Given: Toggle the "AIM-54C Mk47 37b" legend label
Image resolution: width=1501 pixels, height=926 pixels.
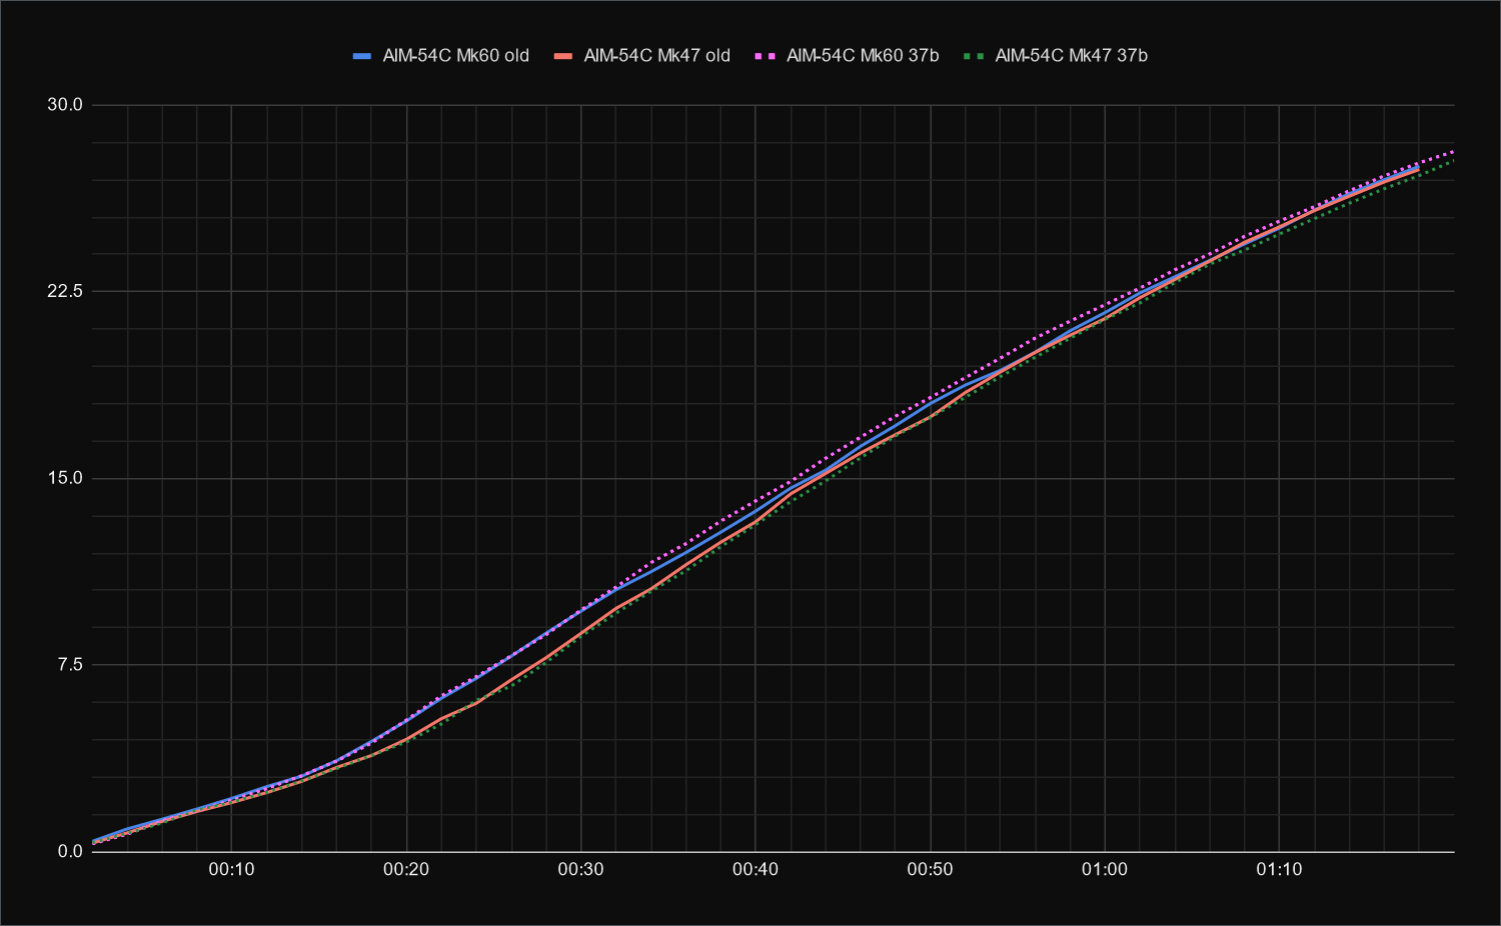Looking at the screenshot, I should coord(1071,56).
